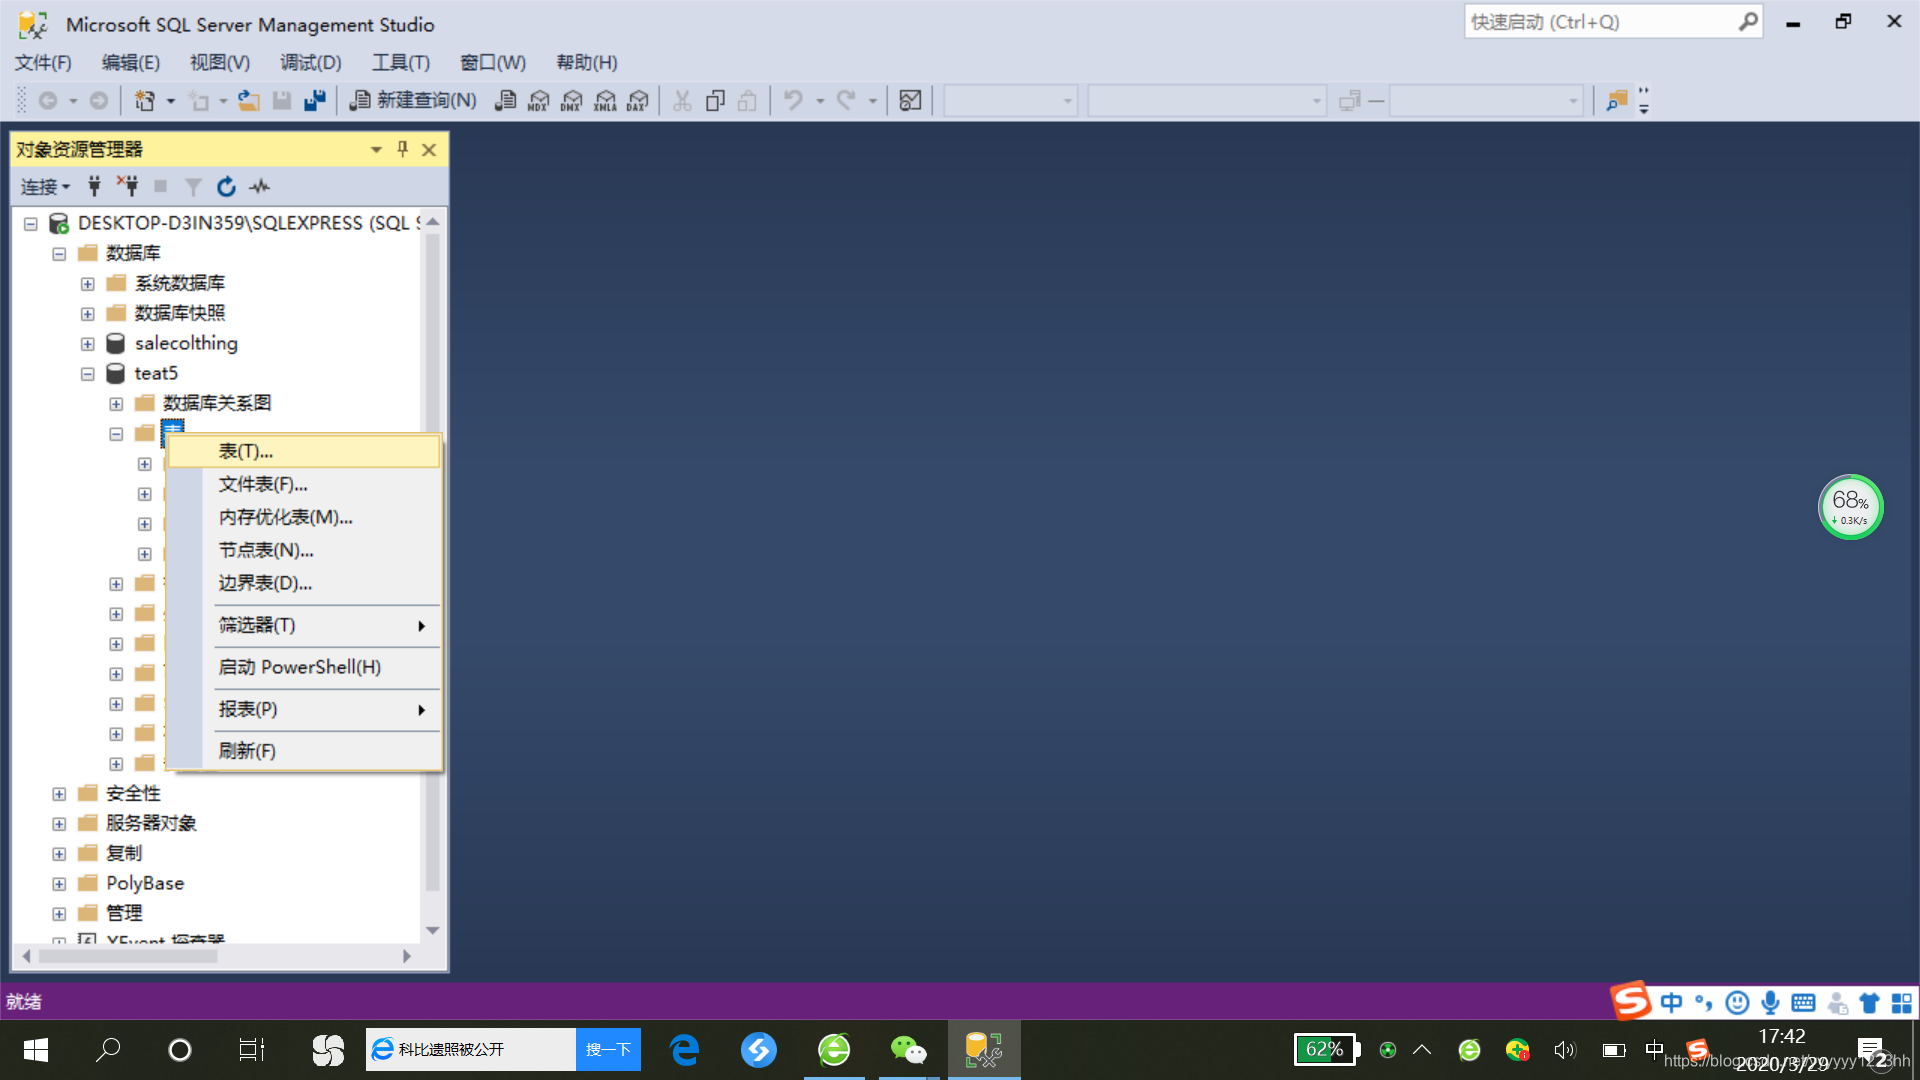Image resolution: width=1920 pixels, height=1080 pixels.
Task: Close the Object Explorer panel
Action: point(429,149)
